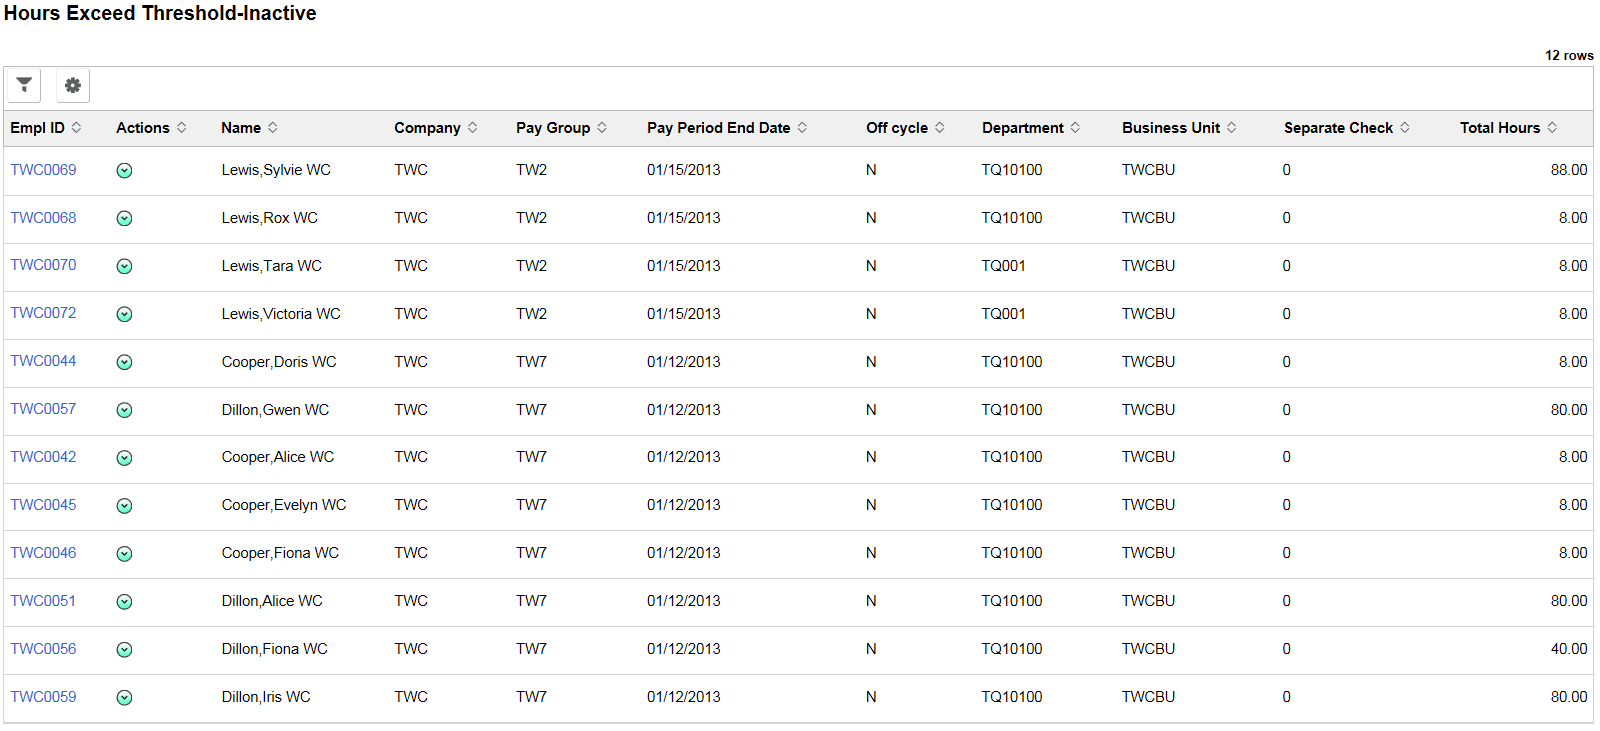Open grid settings gear icon
1600x731 pixels.
[73, 85]
